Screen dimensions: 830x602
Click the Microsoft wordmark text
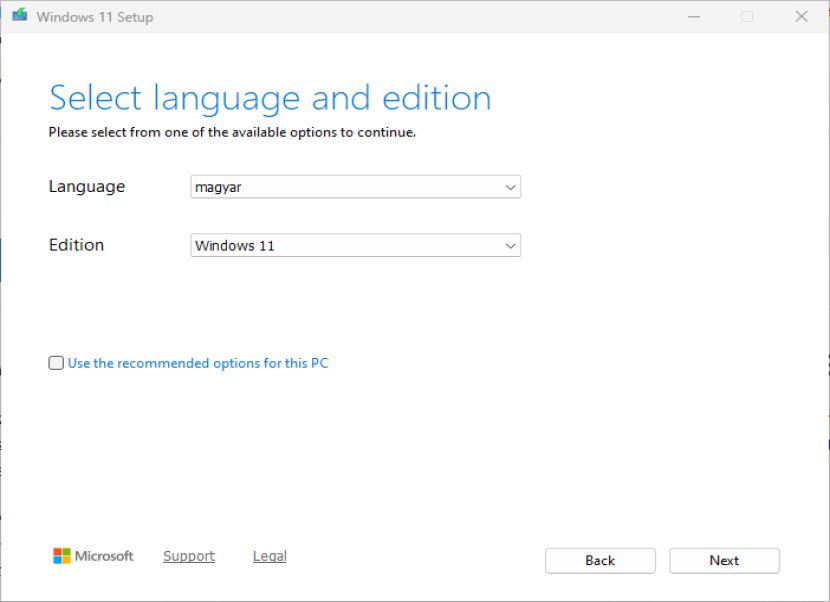click(104, 556)
